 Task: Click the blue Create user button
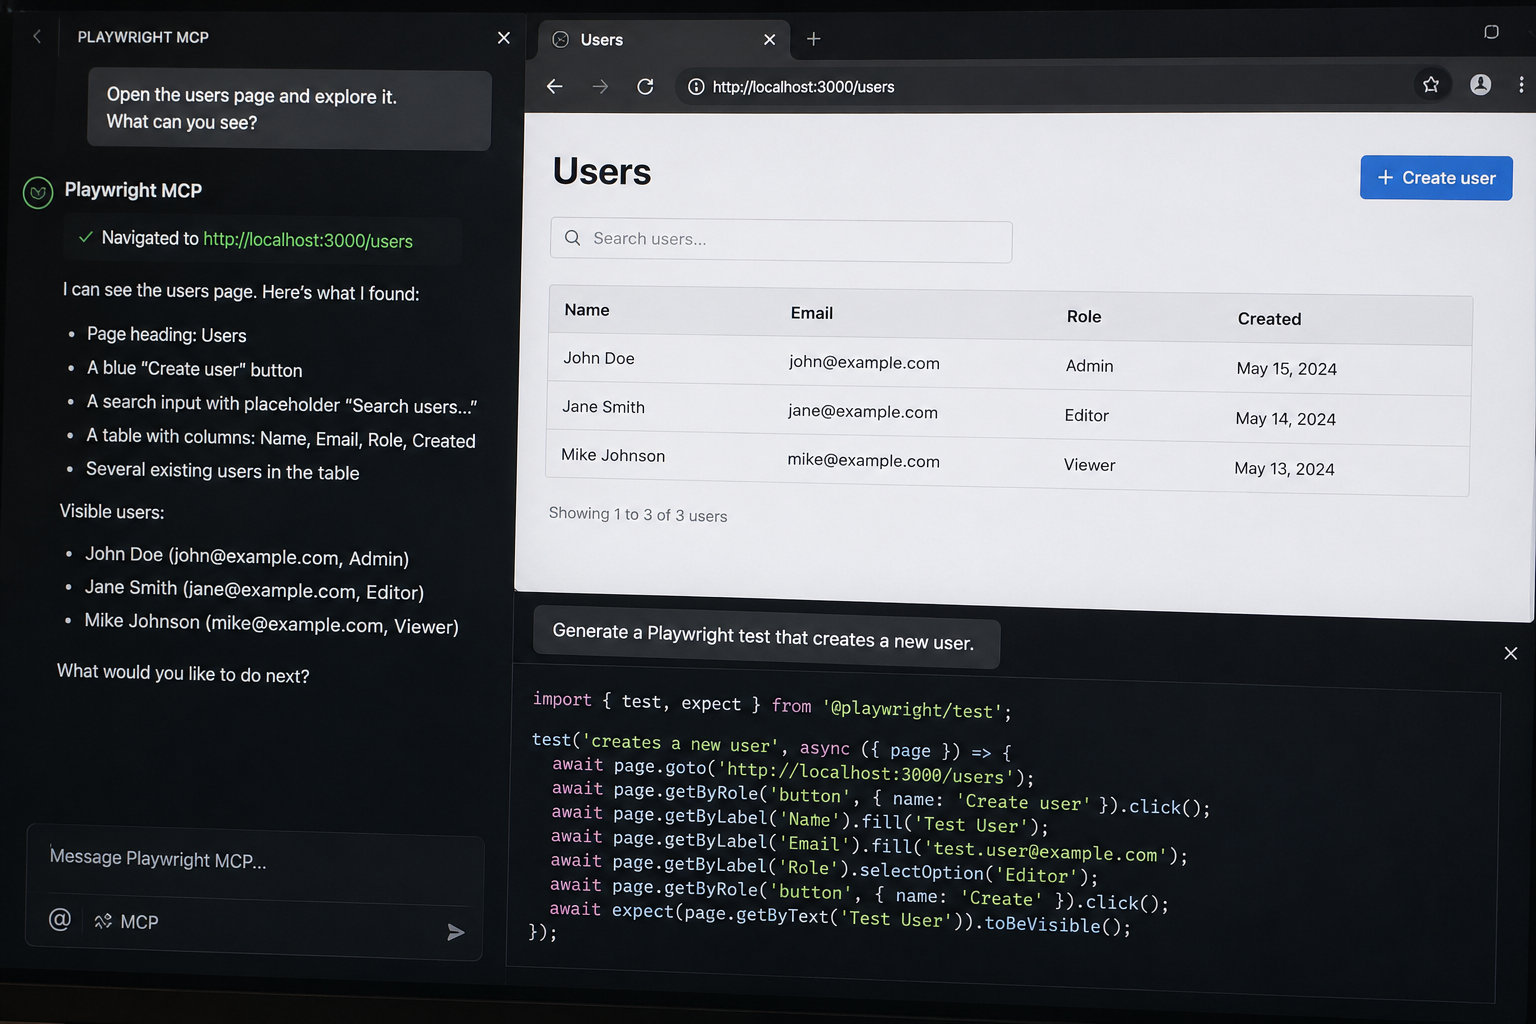pyautogui.click(x=1436, y=178)
